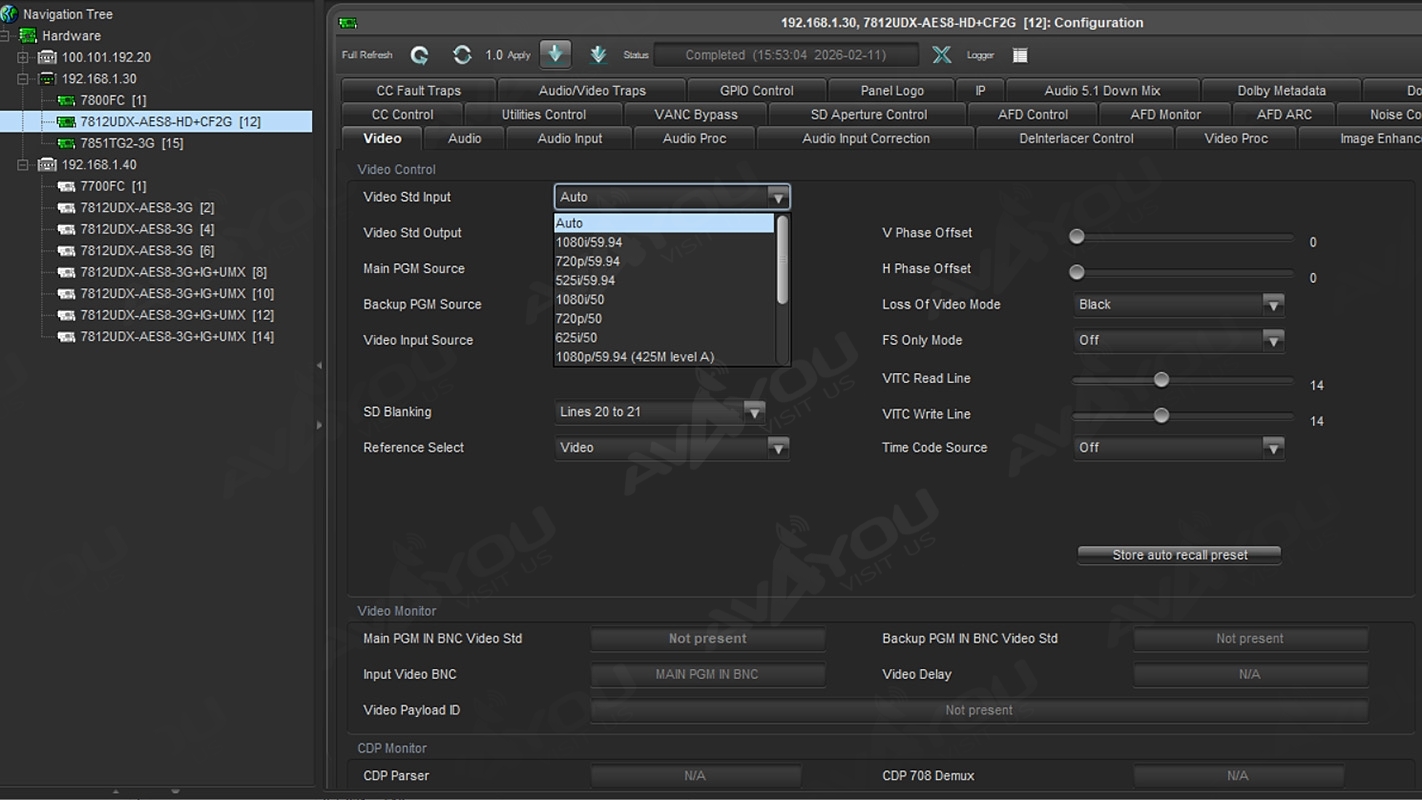Image resolution: width=1422 pixels, height=800 pixels.
Task: Click the Video Std Input list scrollbar
Action: (x=782, y=260)
